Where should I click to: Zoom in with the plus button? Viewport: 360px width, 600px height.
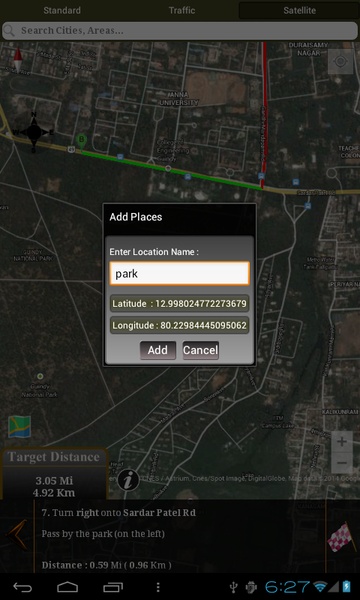(x=342, y=442)
